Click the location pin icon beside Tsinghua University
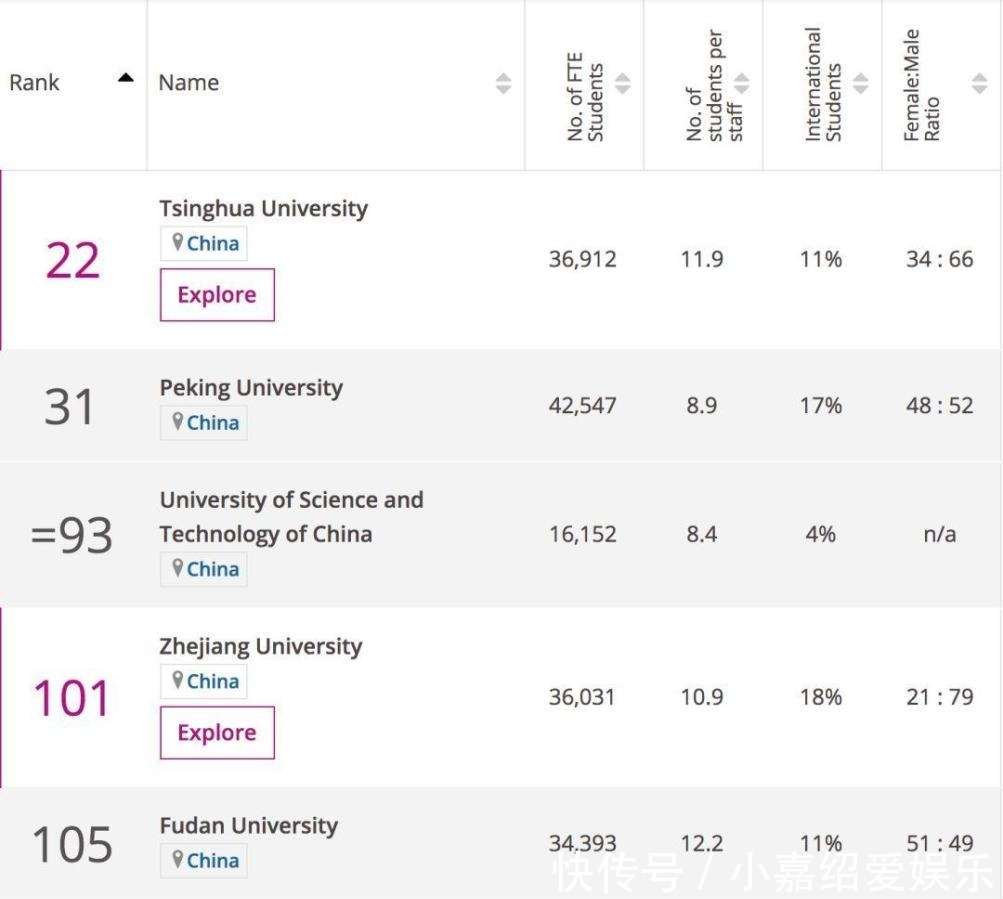1003x899 pixels. pyautogui.click(x=179, y=242)
